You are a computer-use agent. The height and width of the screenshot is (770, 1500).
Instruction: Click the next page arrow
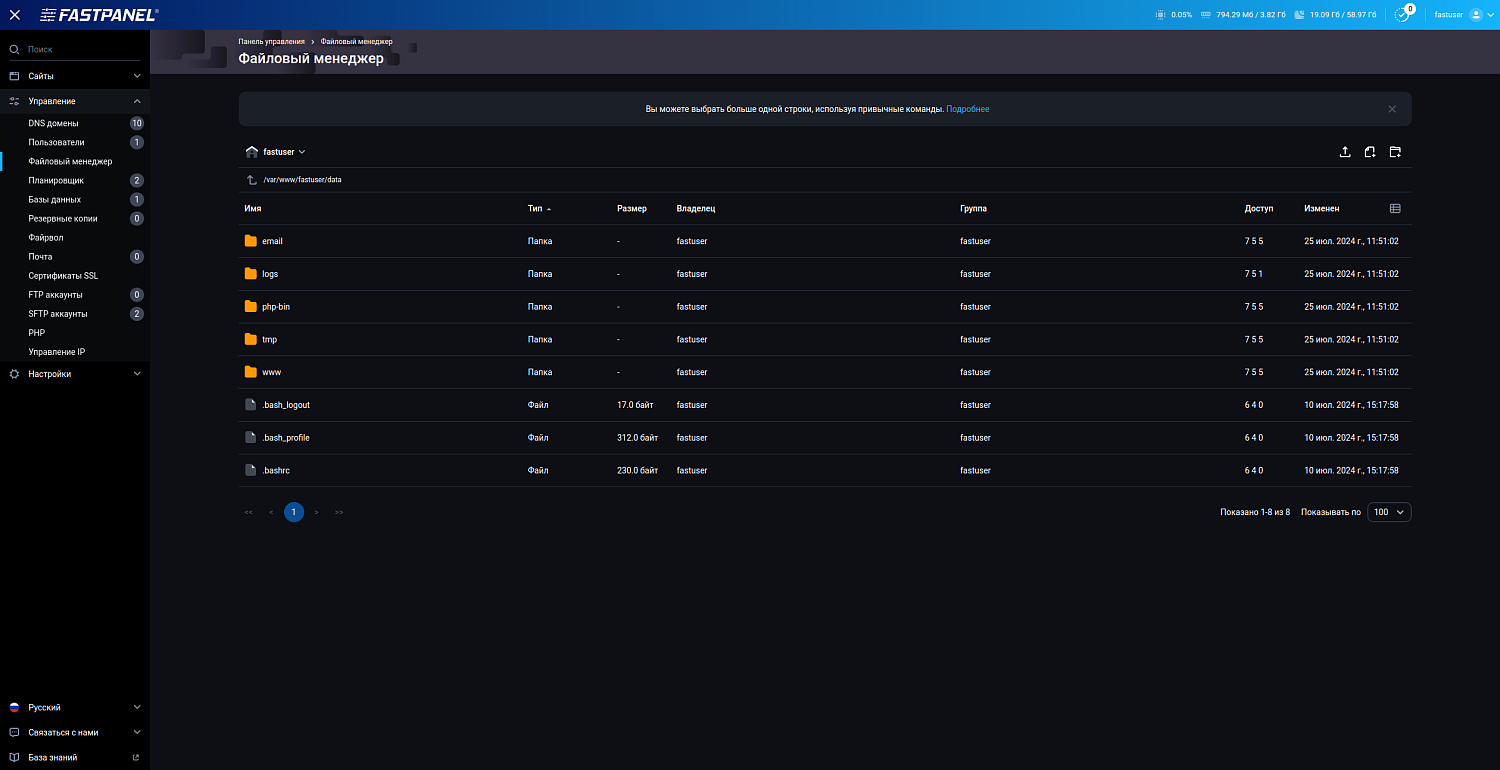pos(317,512)
